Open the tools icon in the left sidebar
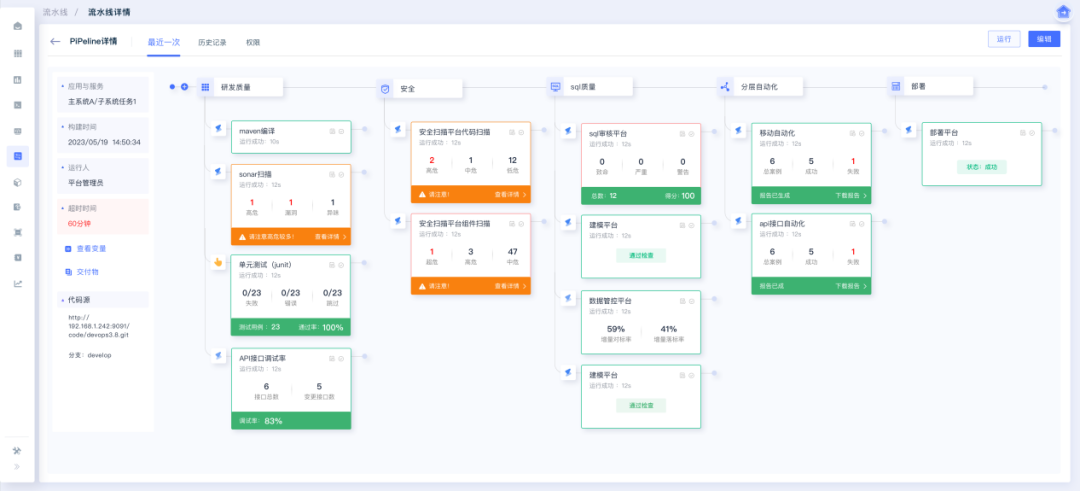This screenshot has width=1080, height=491. click(x=17, y=450)
